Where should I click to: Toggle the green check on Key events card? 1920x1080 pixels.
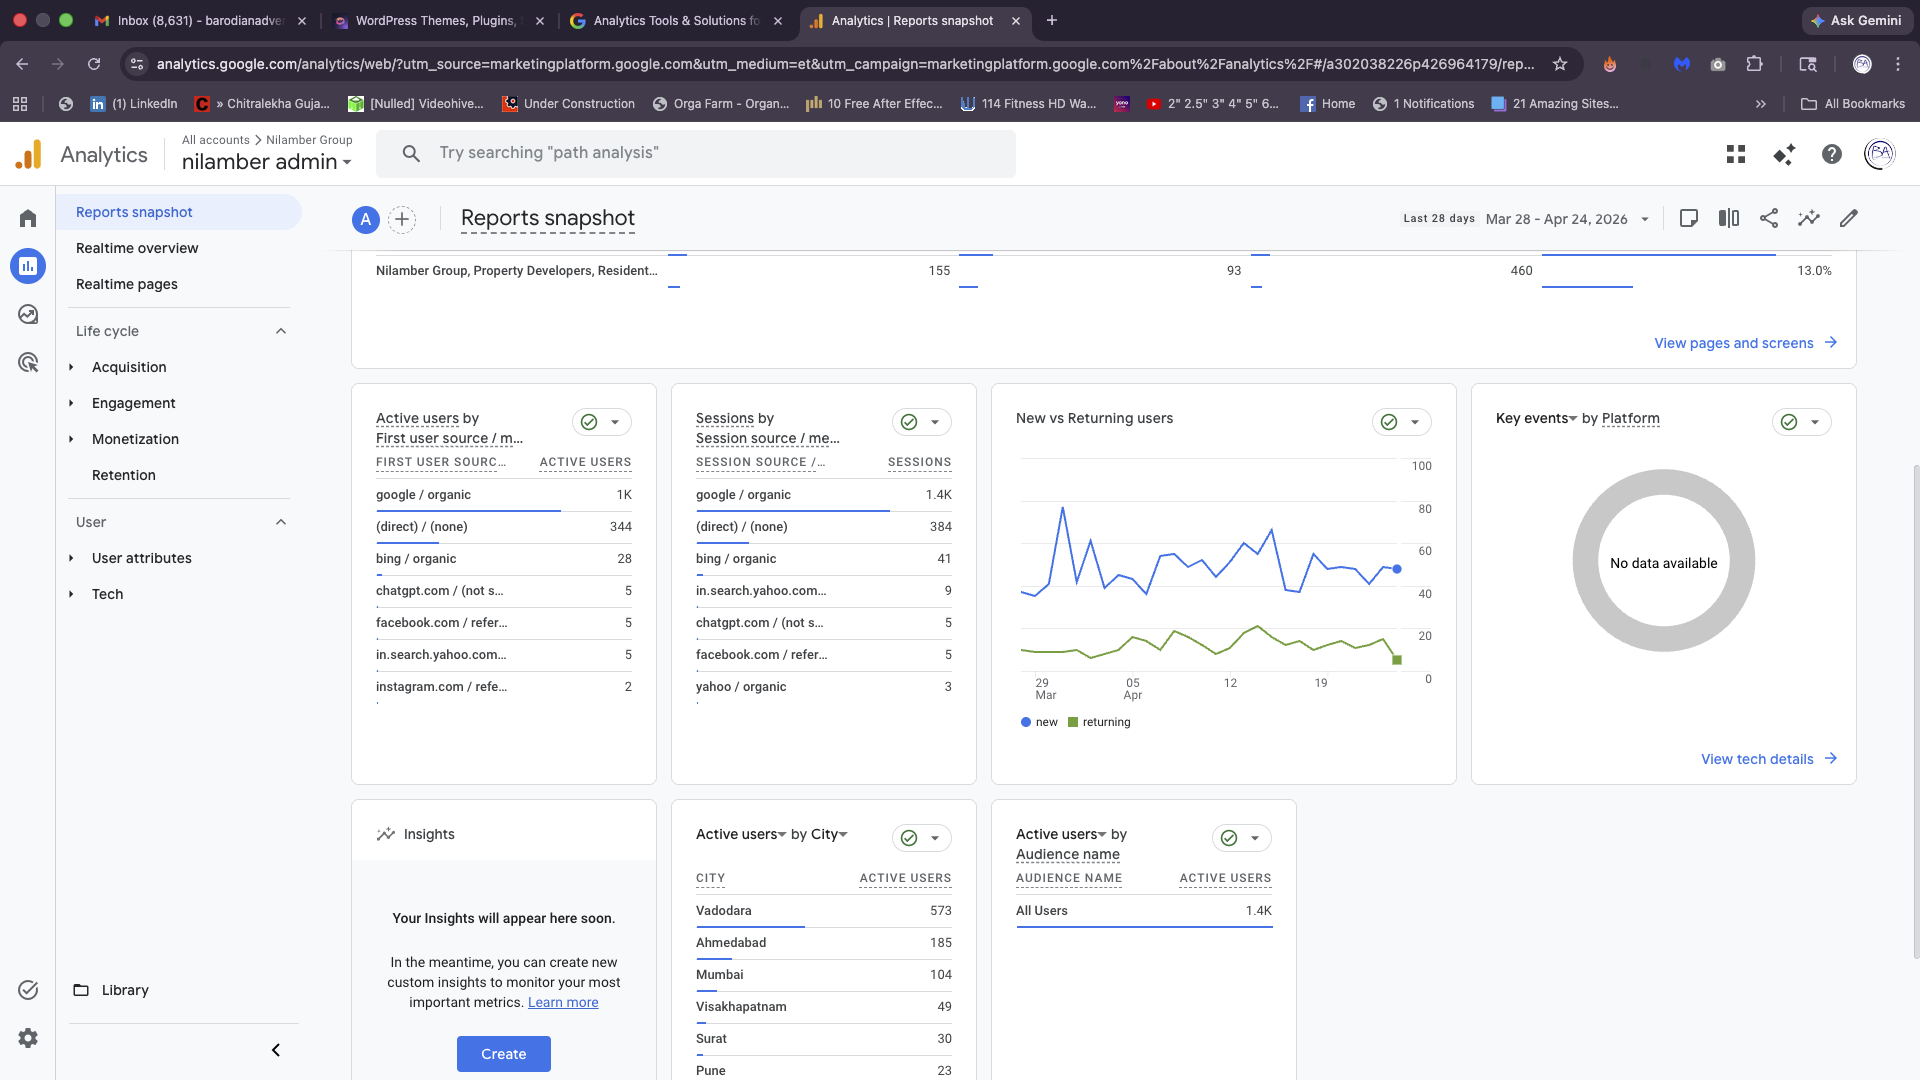tap(1789, 422)
